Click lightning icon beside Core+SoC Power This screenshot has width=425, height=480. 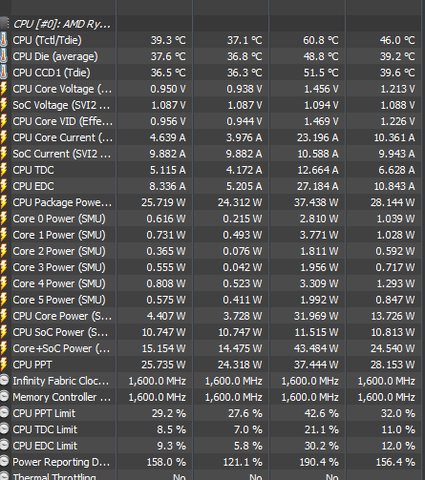pos(4,348)
